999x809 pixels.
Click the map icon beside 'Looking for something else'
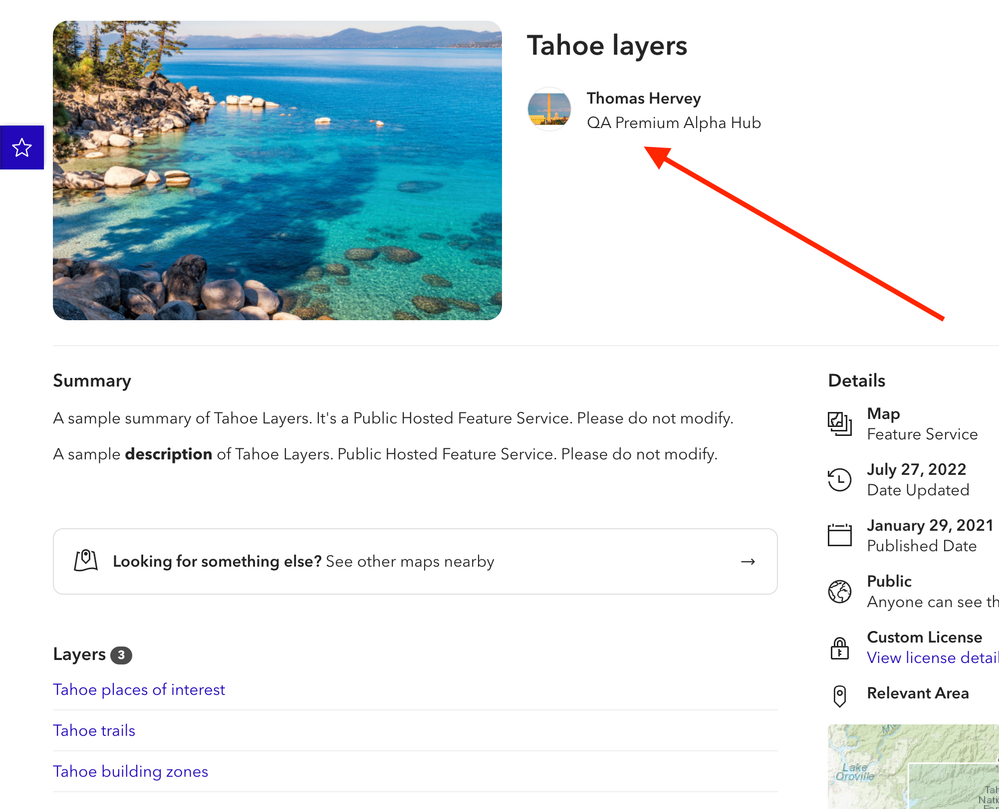(x=87, y=562)
